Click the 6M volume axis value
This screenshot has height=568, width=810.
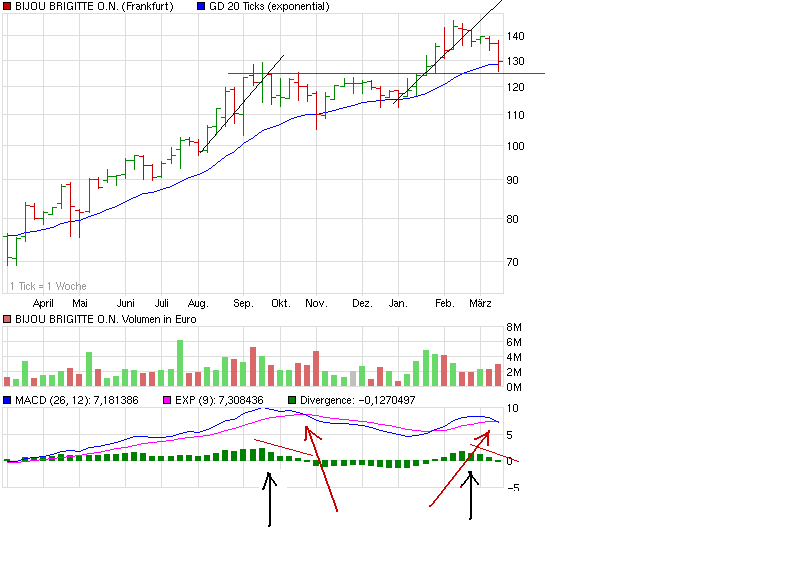(x=514, y=342)
